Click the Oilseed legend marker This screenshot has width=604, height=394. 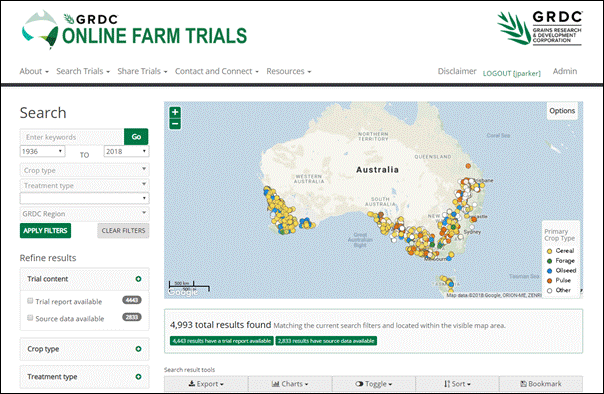click(x=549, y=271)
